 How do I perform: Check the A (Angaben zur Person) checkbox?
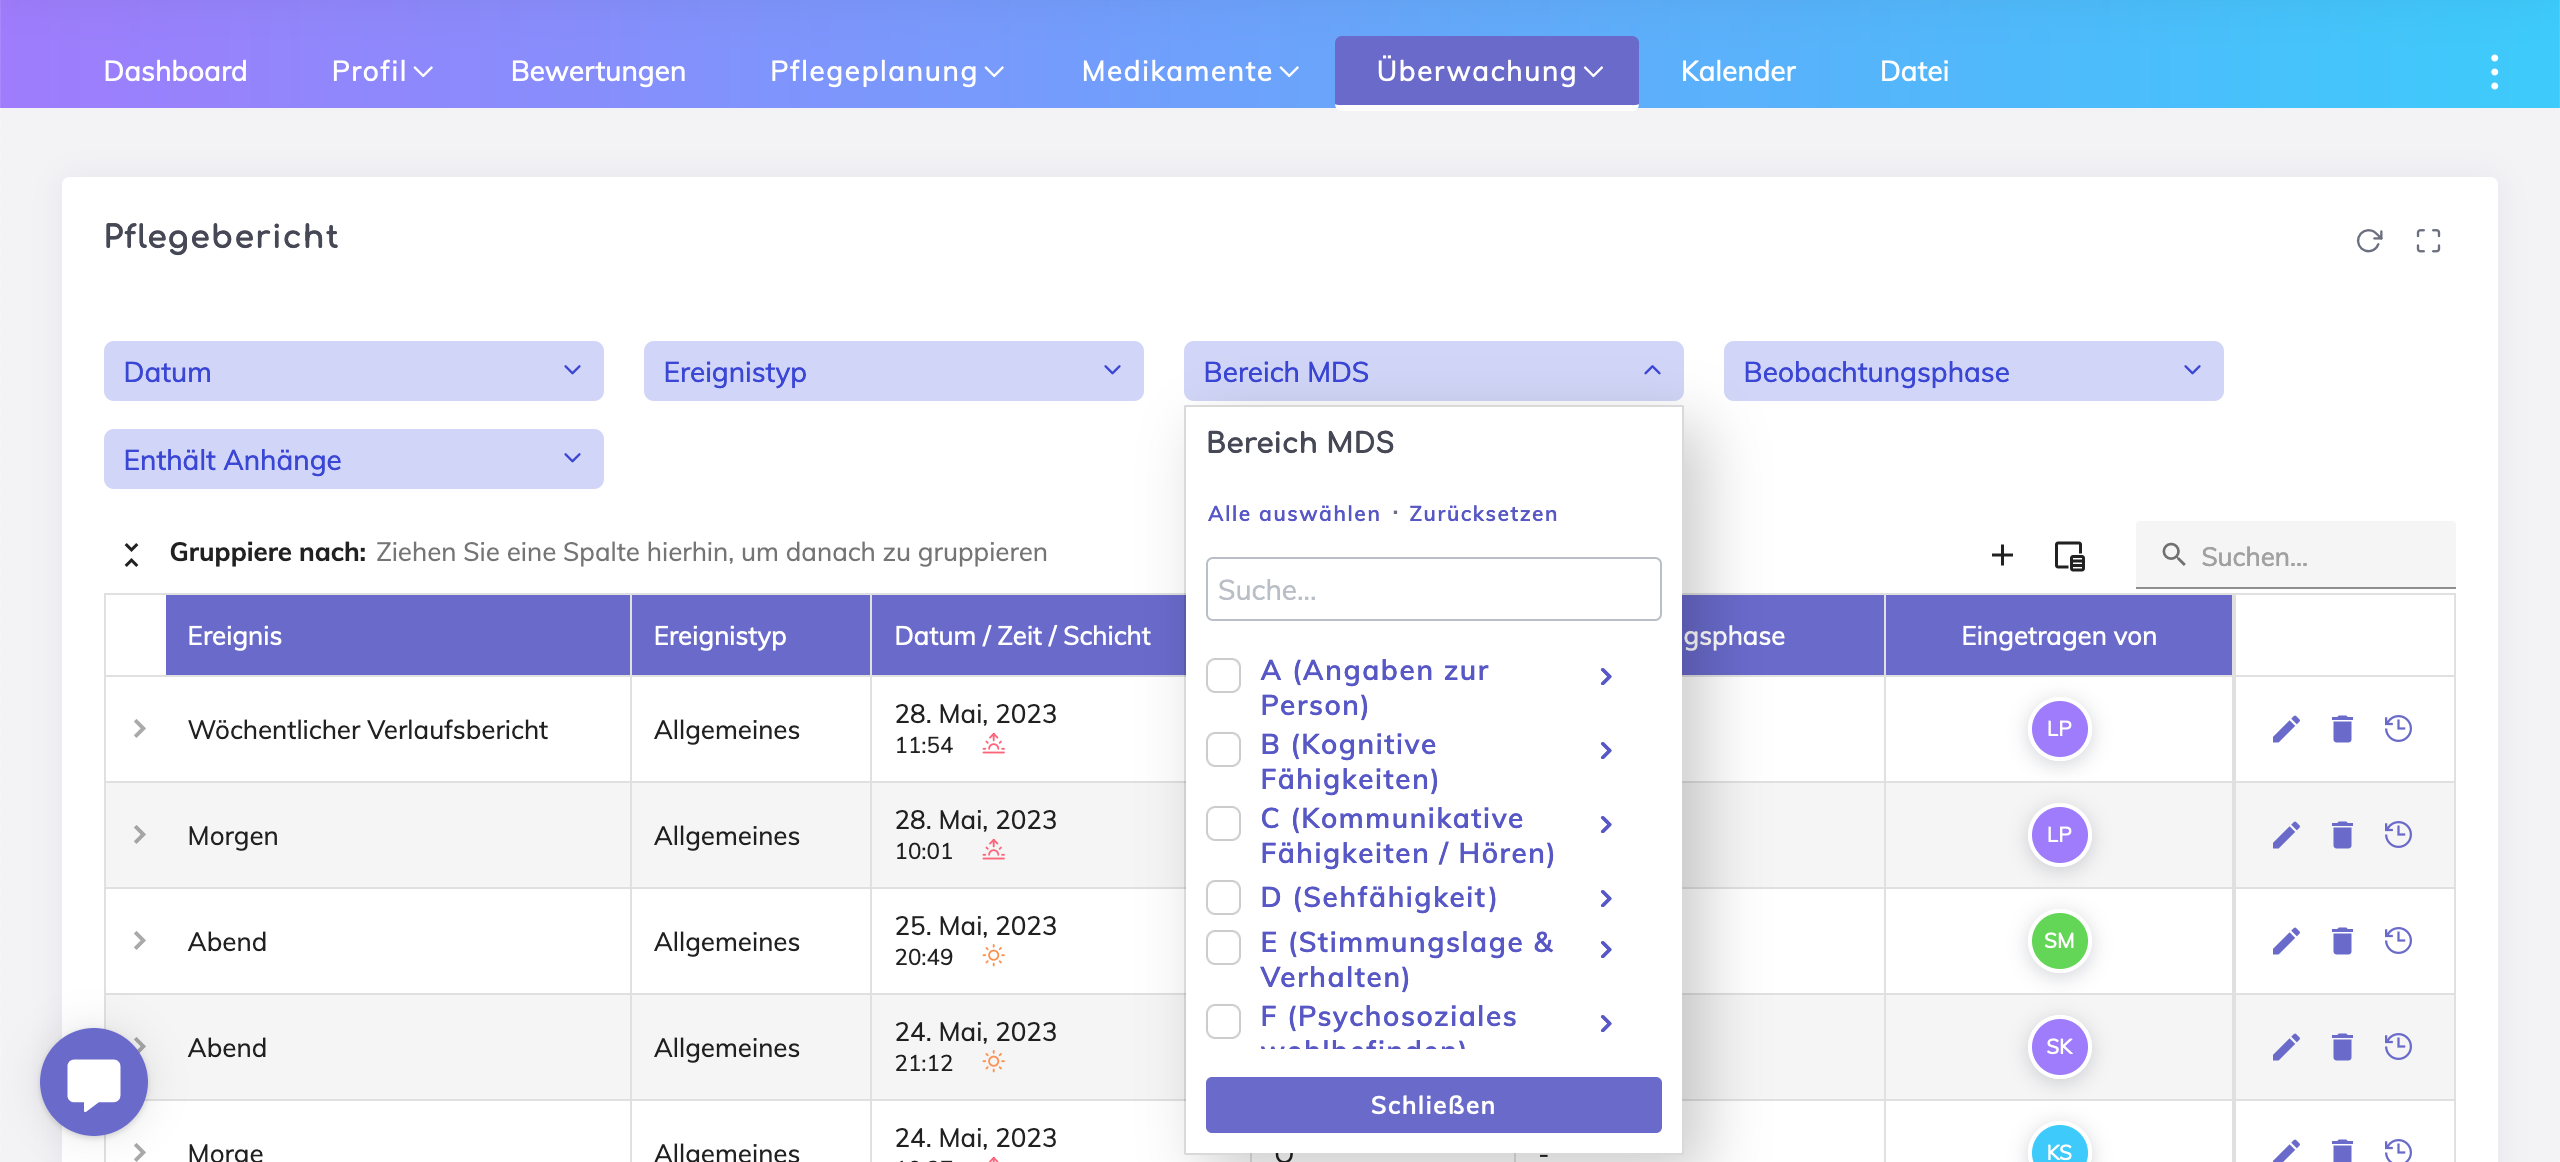pos(1223,675)
